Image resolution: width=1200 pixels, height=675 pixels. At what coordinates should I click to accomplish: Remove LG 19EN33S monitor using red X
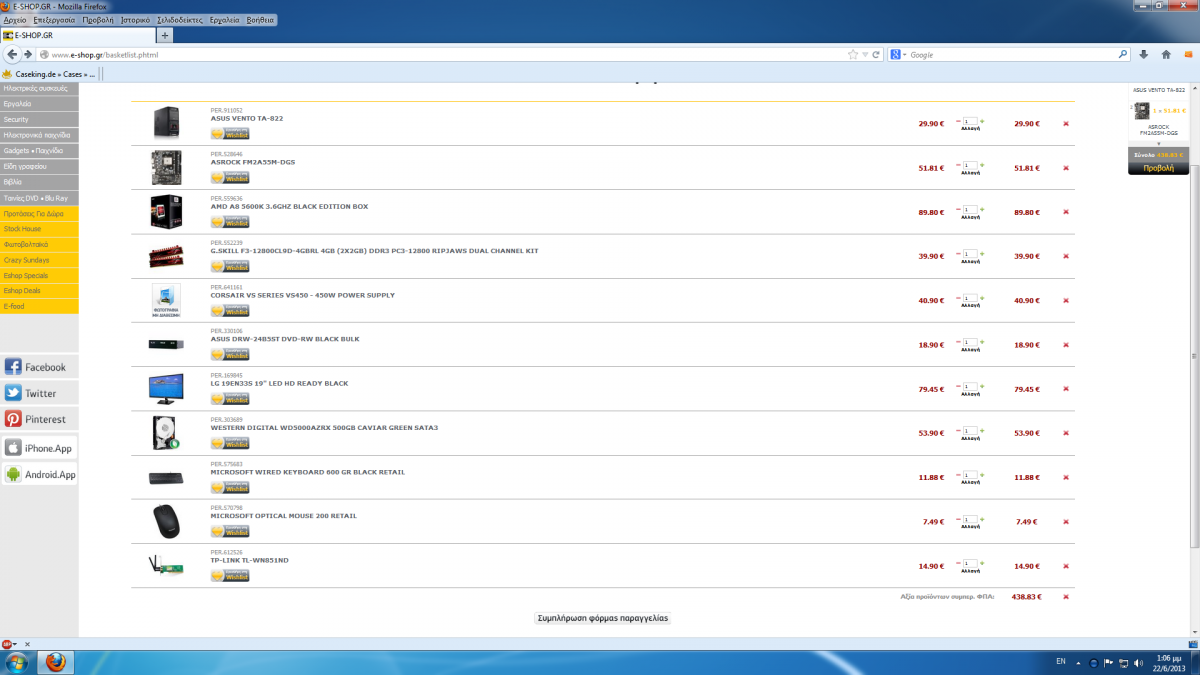1066,389
